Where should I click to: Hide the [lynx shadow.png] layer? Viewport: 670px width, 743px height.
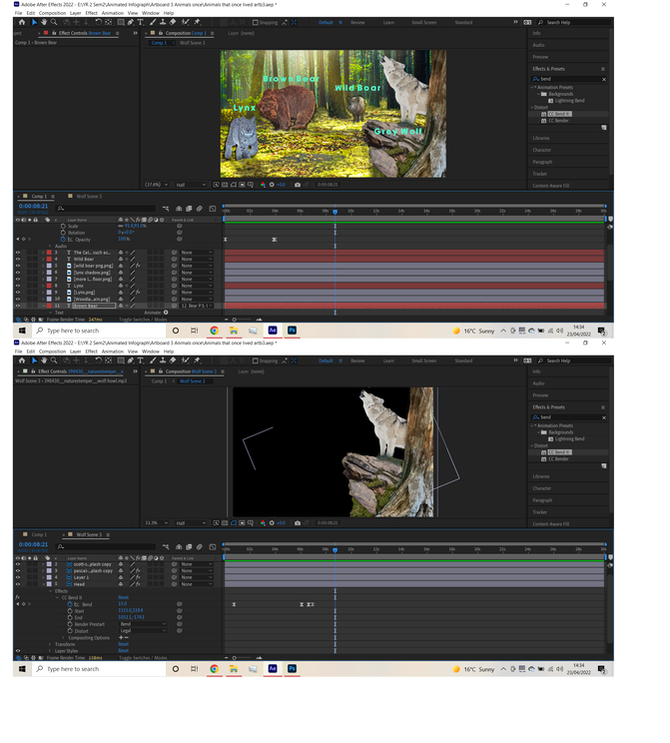coord(18,272)
